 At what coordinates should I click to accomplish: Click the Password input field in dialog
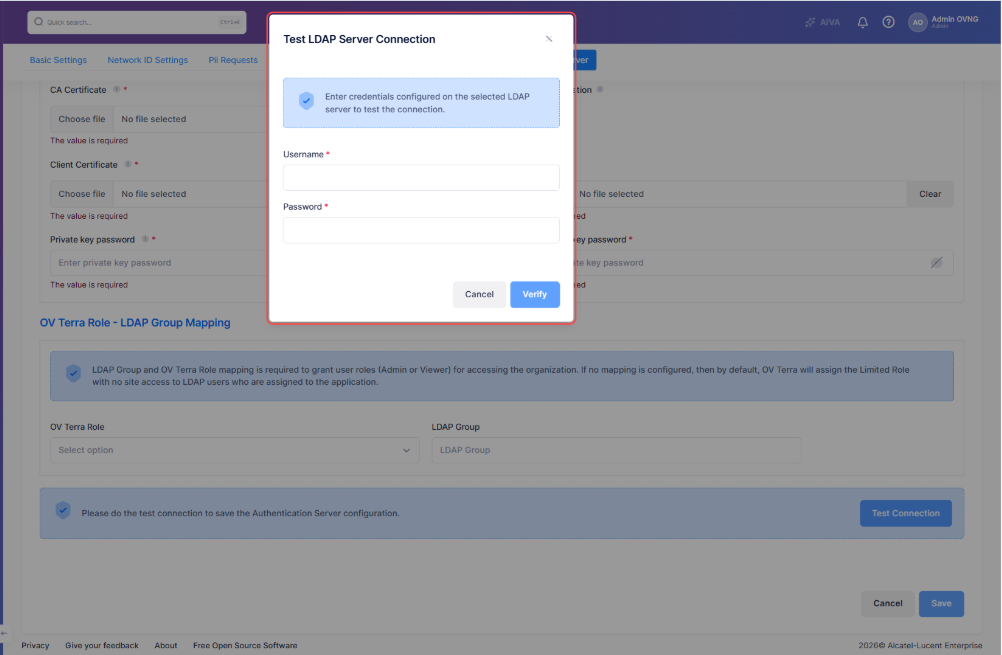pyautogui.click(x=421, y=230)
